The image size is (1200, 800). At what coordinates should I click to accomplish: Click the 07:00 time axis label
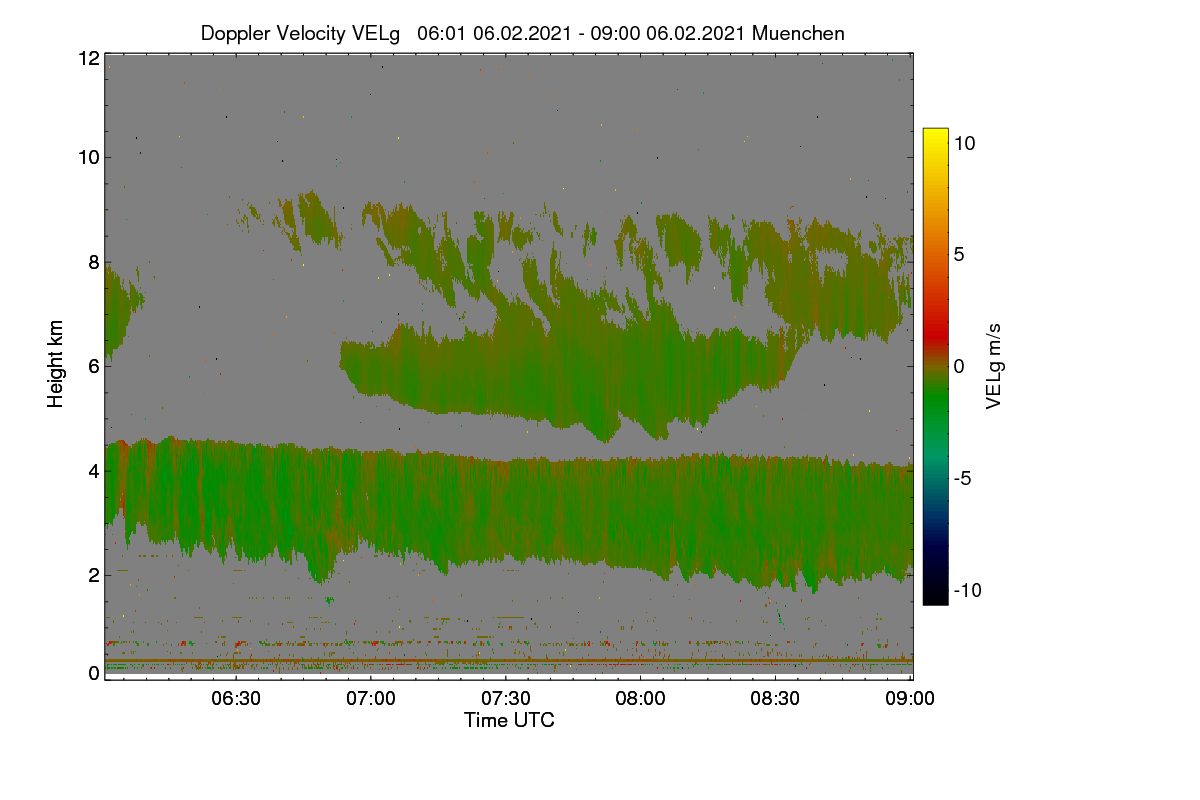371,698
